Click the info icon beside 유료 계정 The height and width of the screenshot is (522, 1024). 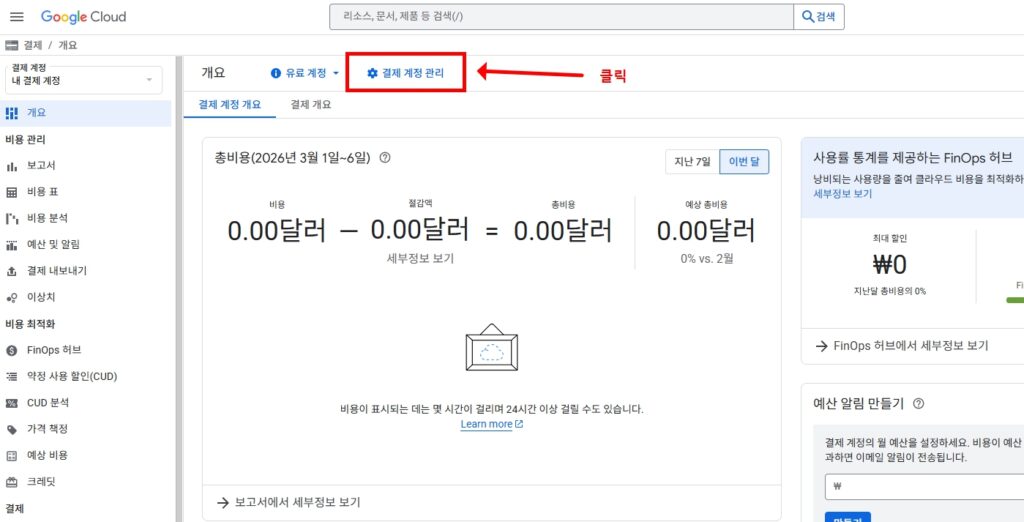coord(276,73)
